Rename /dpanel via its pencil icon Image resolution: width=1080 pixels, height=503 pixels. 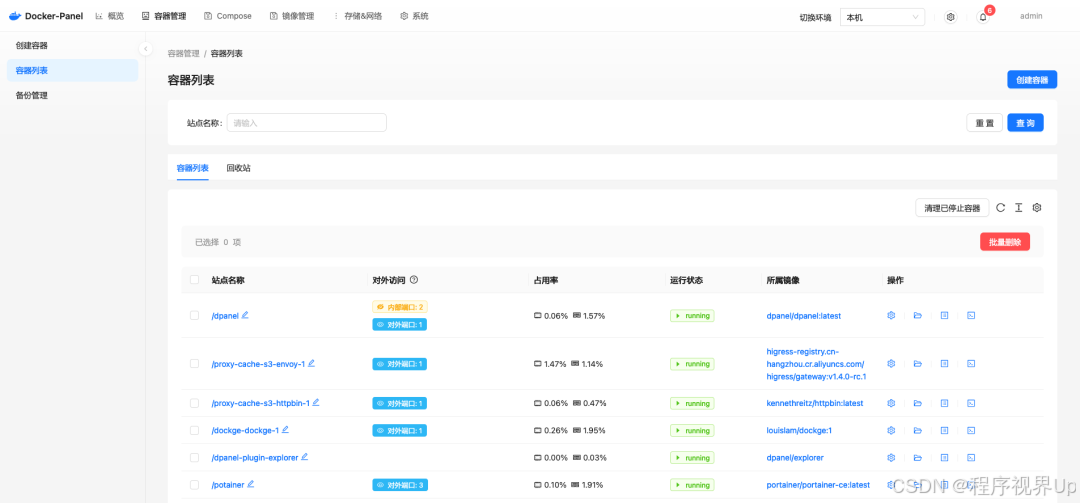[x=245, y=315]
